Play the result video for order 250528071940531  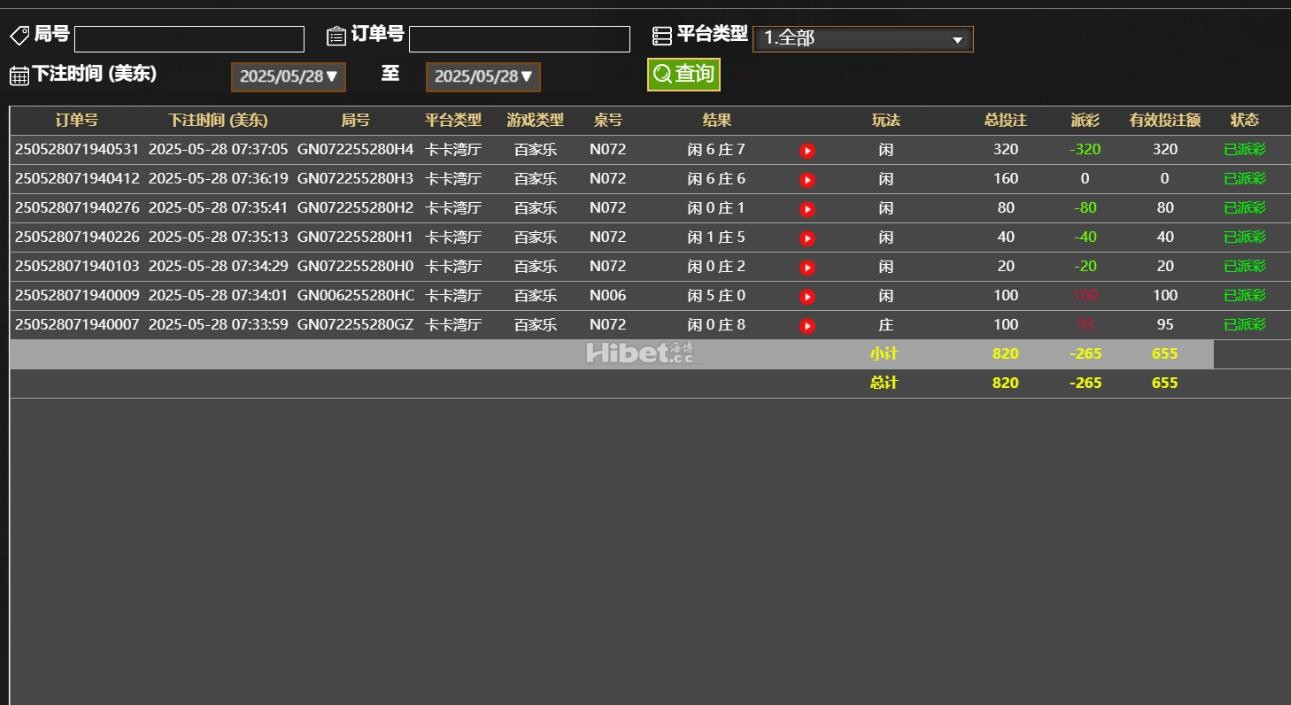coord(808,150)
